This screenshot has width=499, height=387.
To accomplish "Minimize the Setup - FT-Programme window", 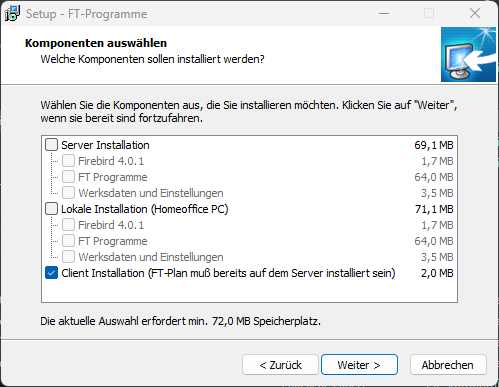I will point(384,13).
